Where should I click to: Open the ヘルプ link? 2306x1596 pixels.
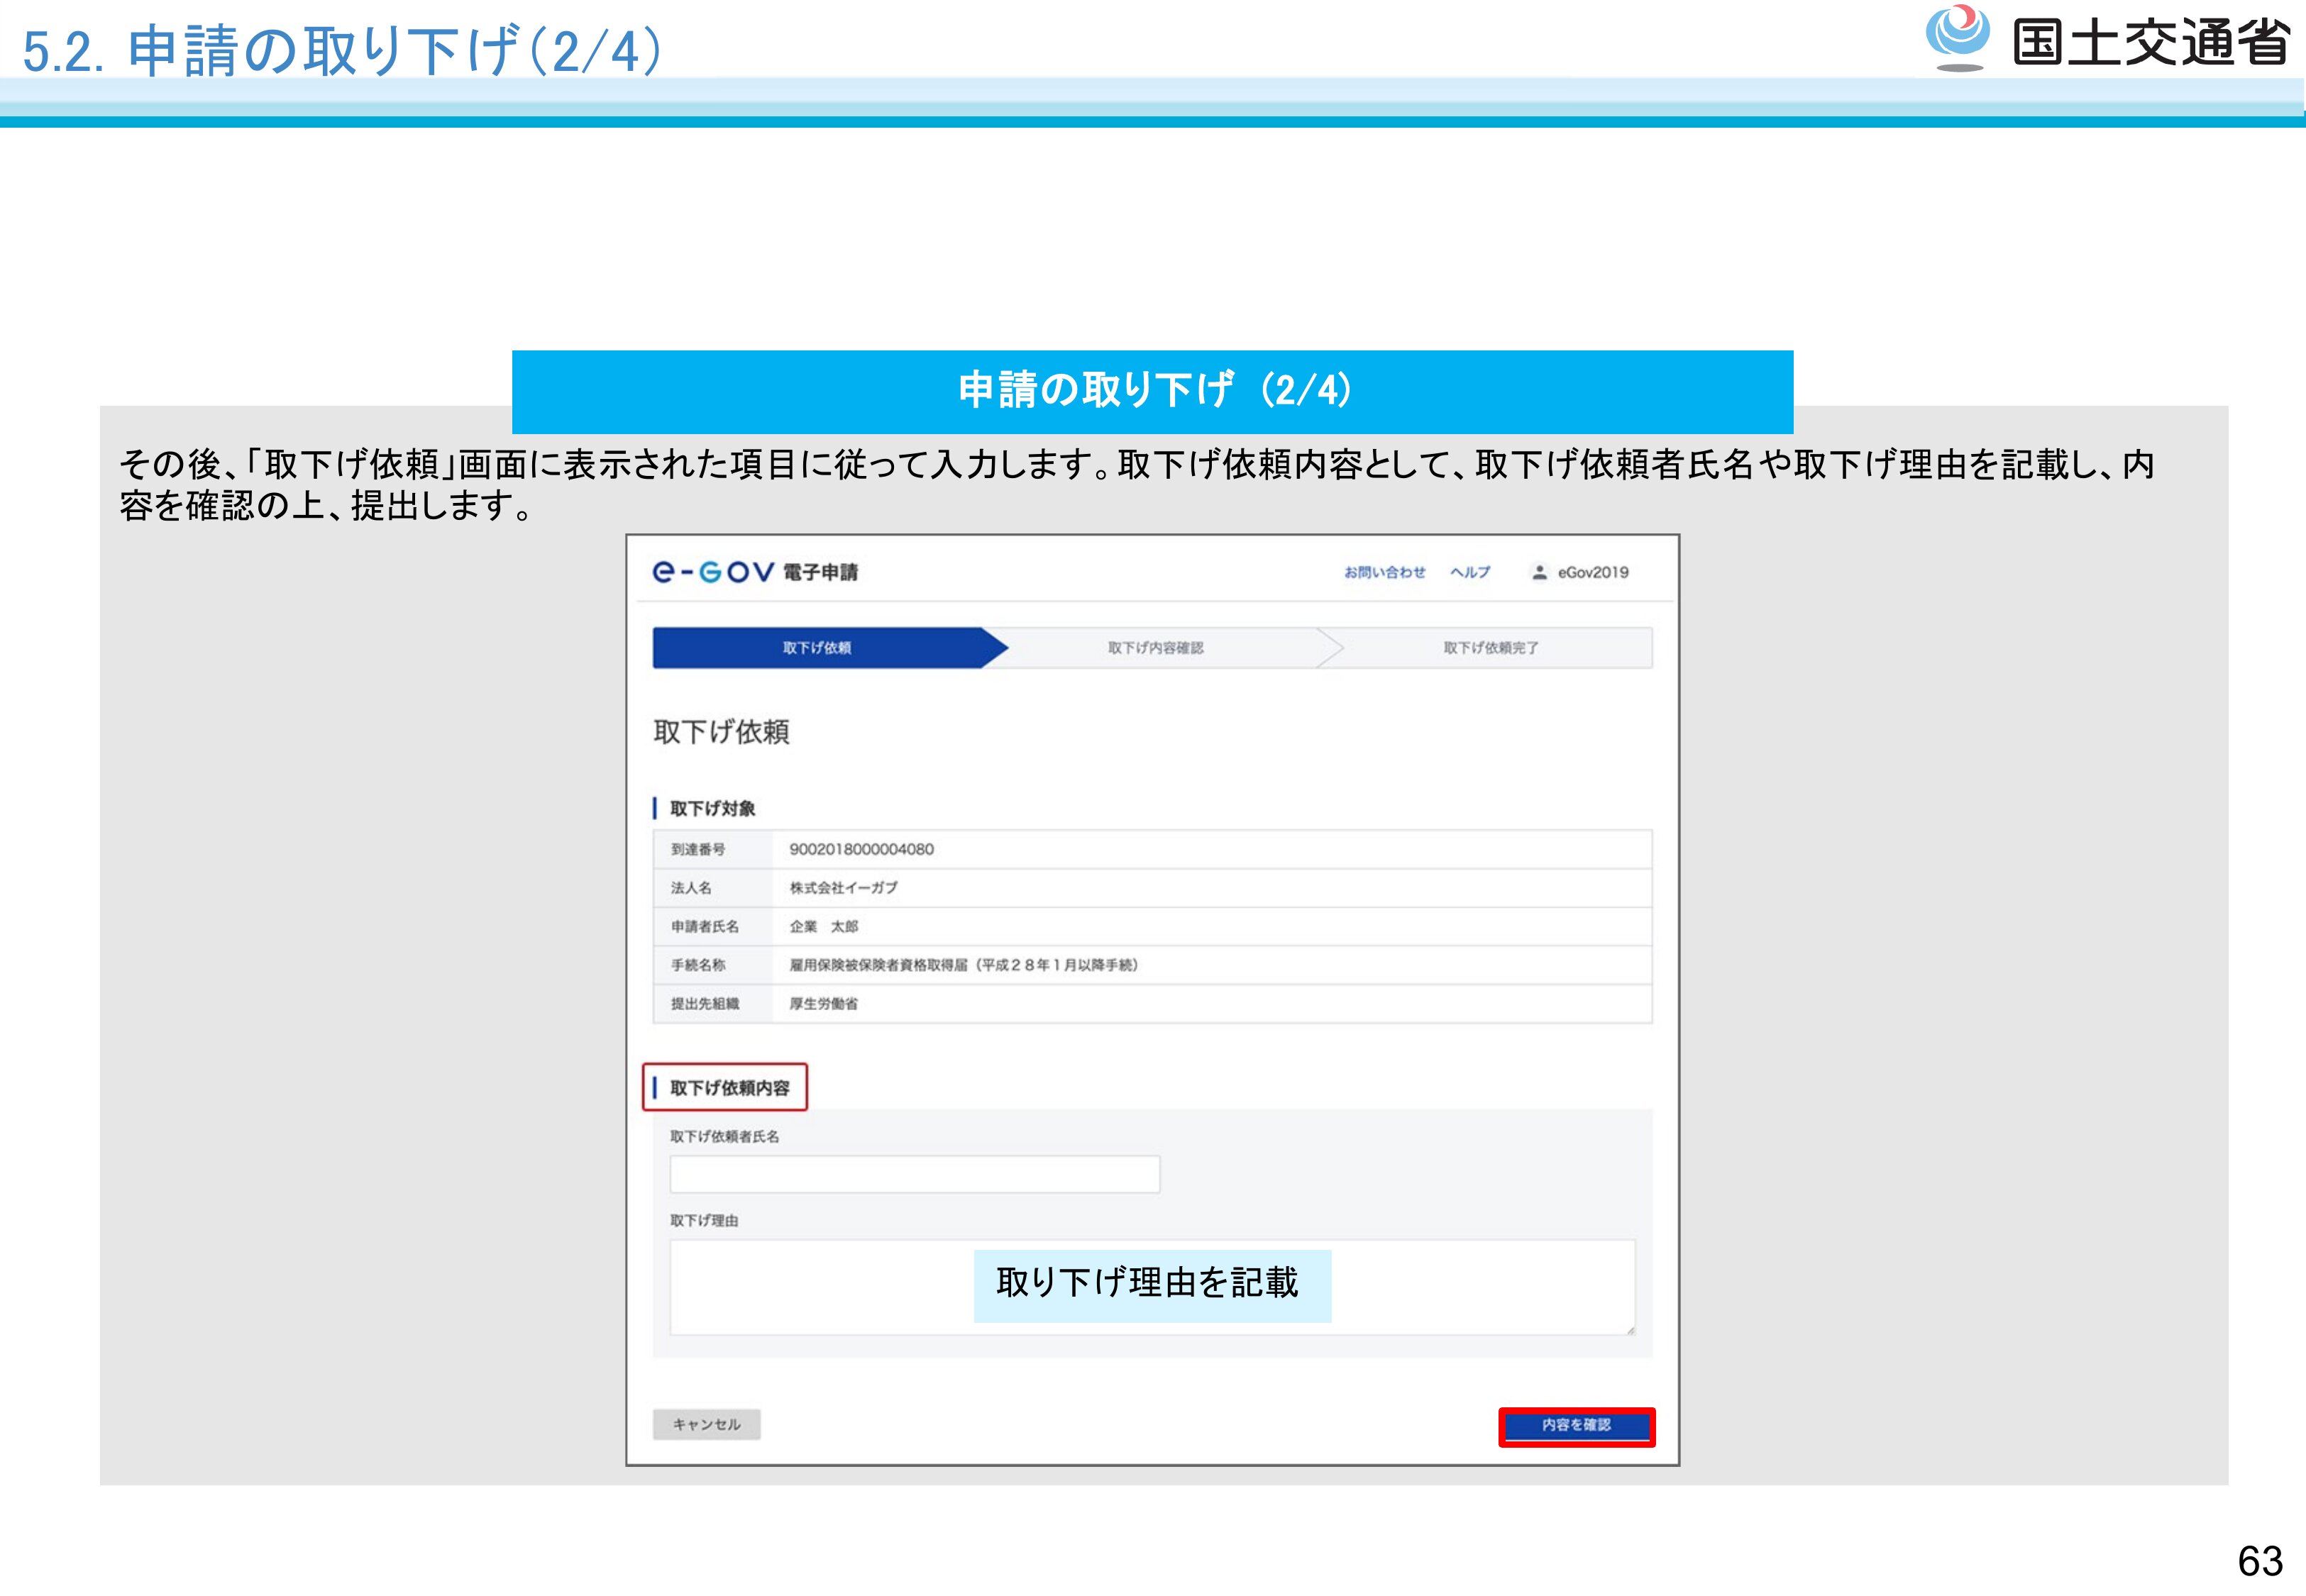click(x=1470, y=572)
